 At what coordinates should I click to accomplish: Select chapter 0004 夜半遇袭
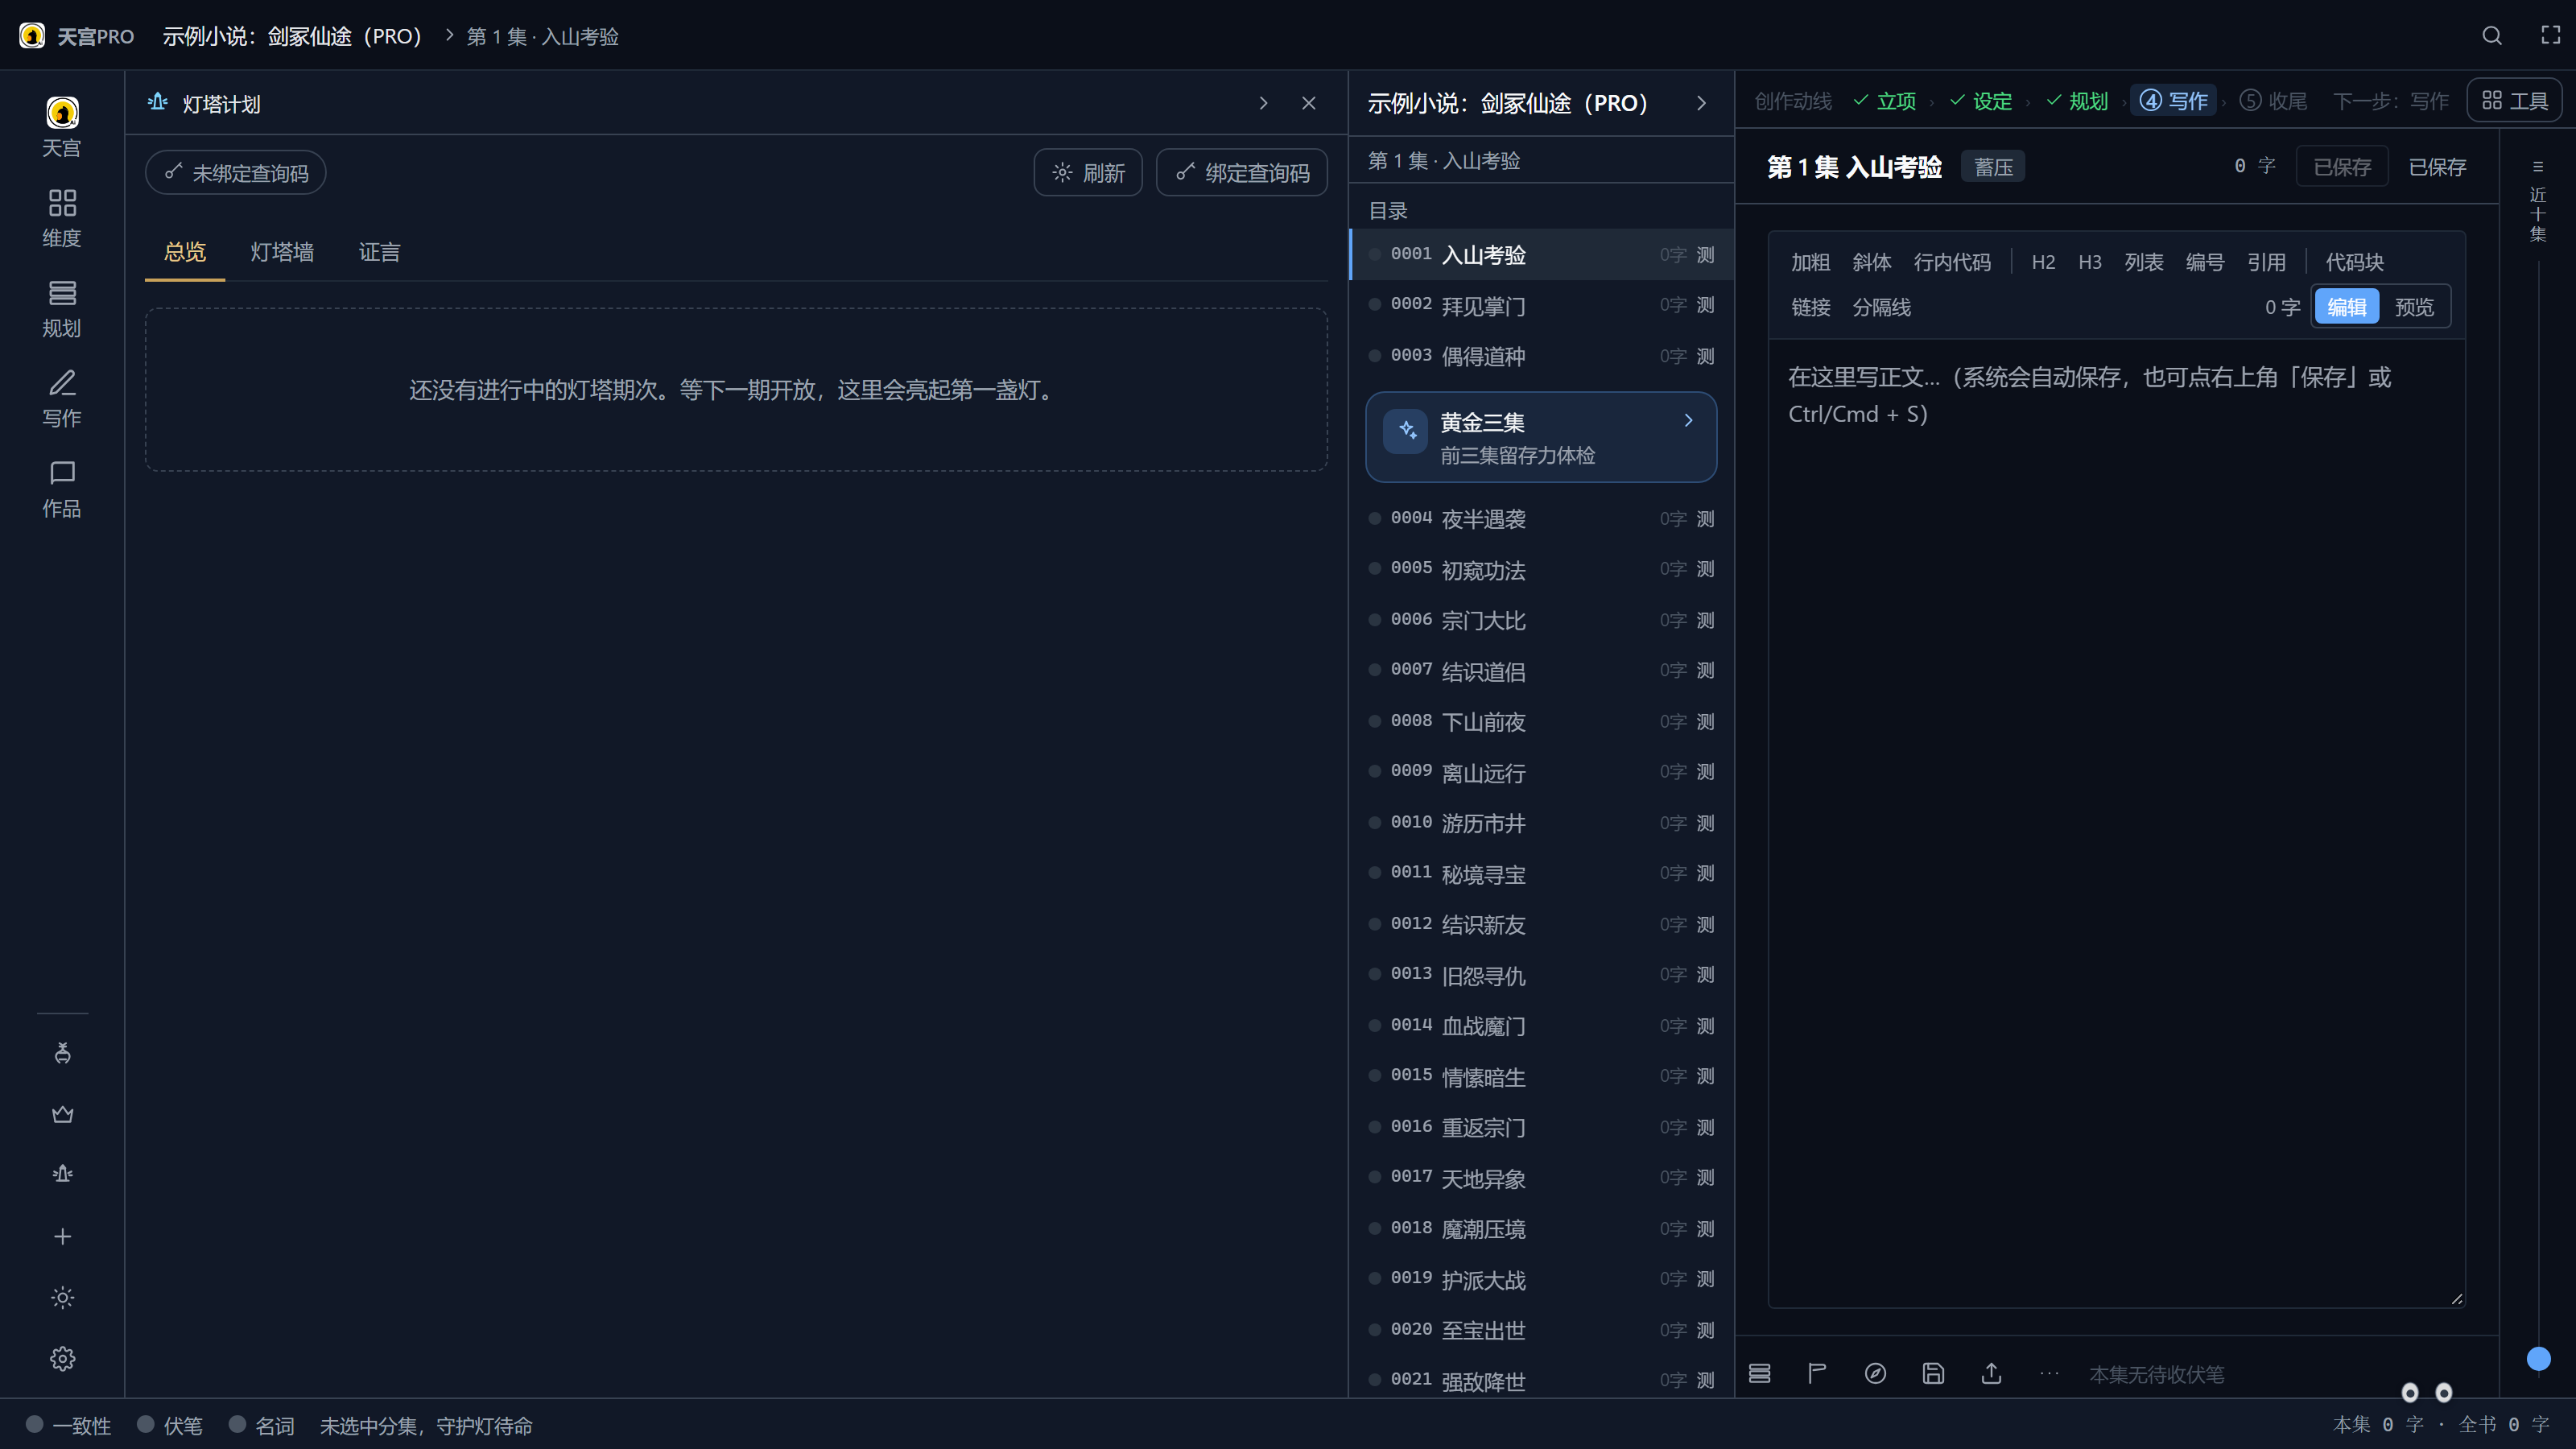(x=1541, y=519)
